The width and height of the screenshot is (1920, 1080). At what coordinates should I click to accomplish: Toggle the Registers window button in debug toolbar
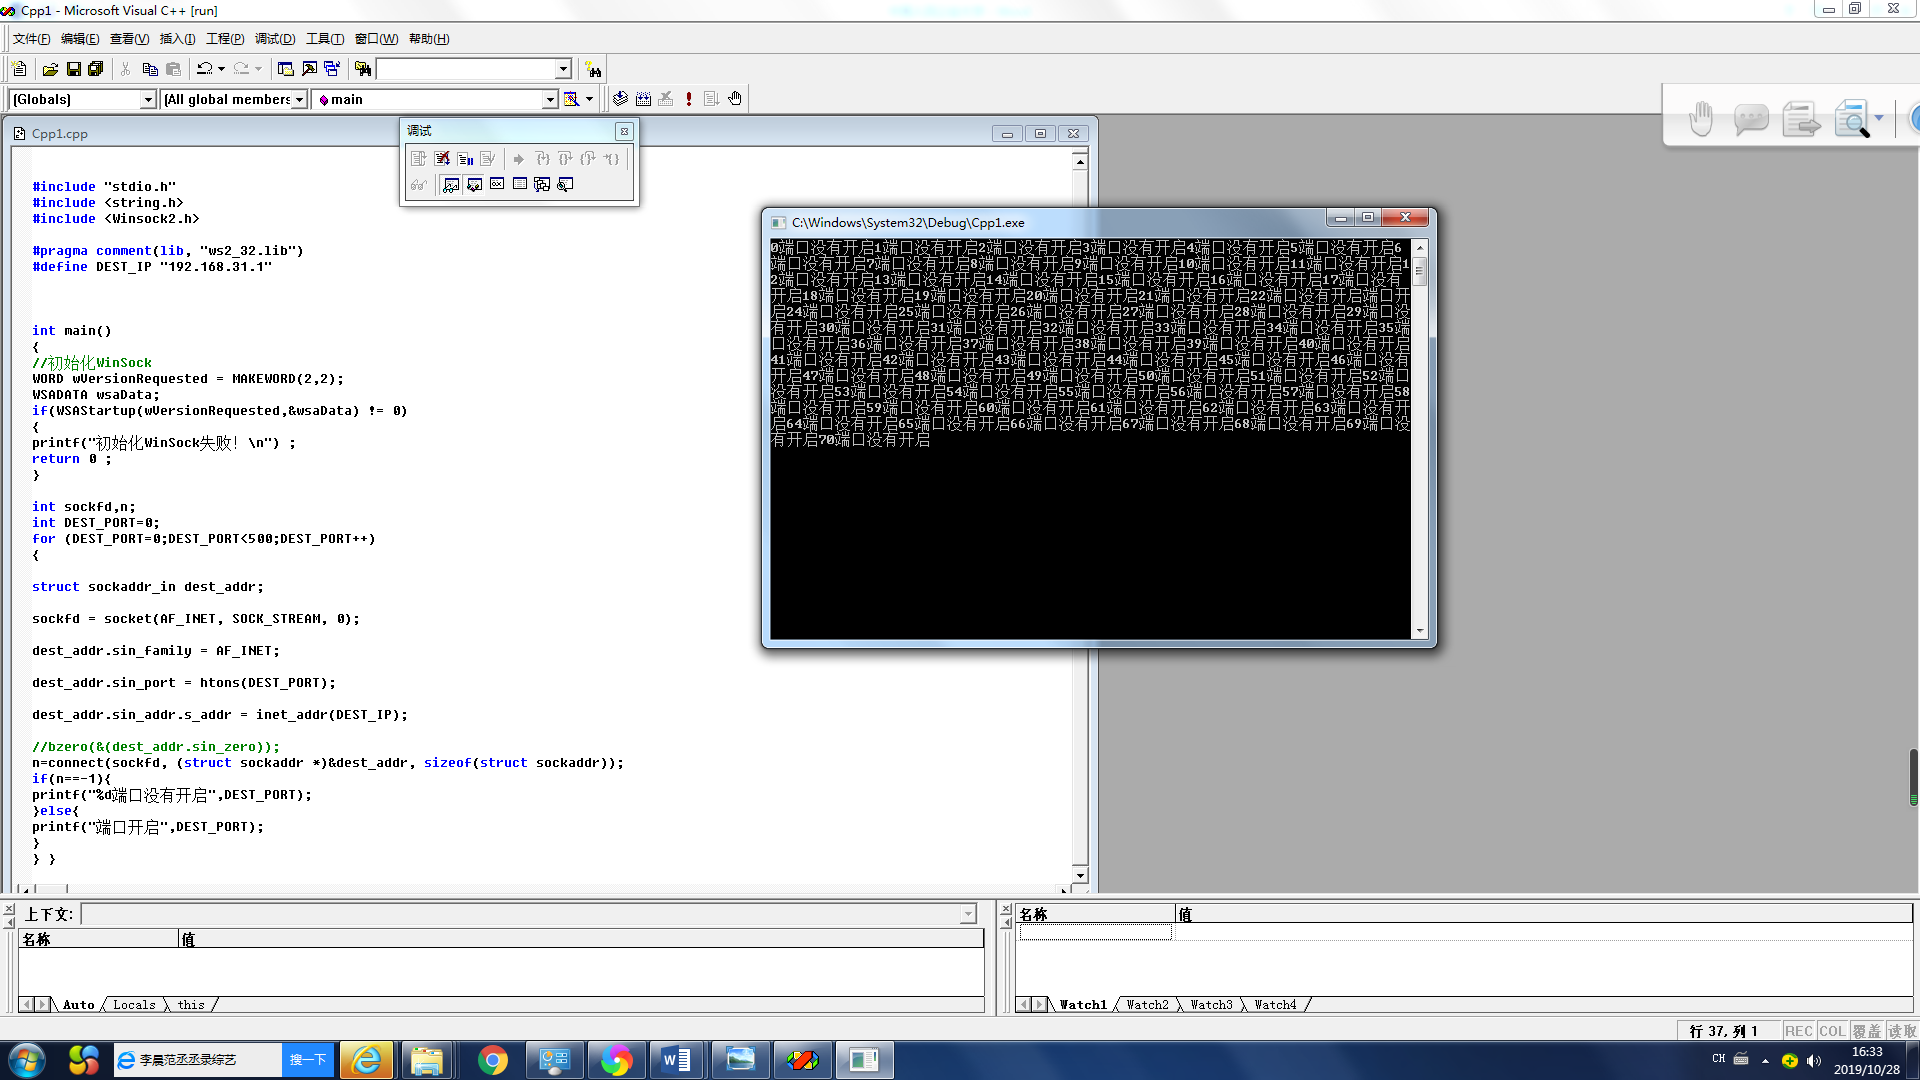click(497, 185)
